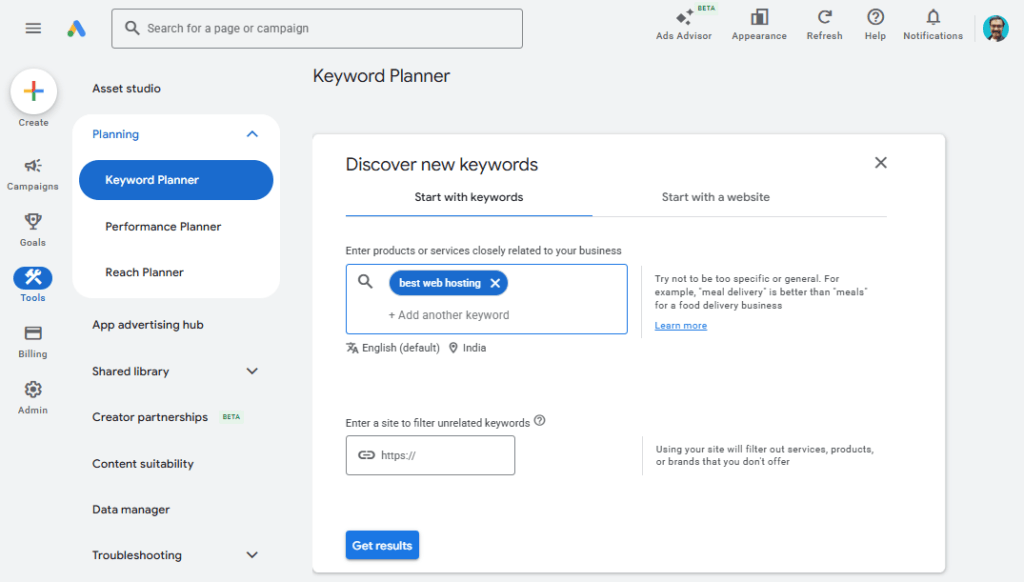Click help icon beside site filter label
The image size is (1024, 582).
(x=539, y=421)
